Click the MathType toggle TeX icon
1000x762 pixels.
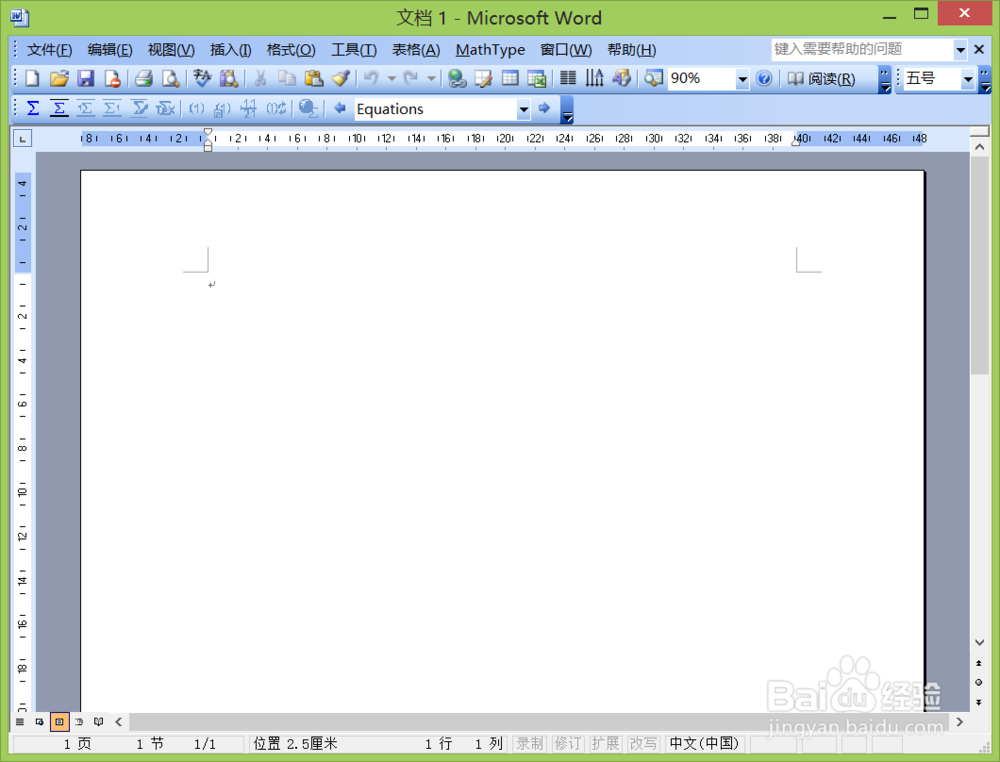(166, 109)
